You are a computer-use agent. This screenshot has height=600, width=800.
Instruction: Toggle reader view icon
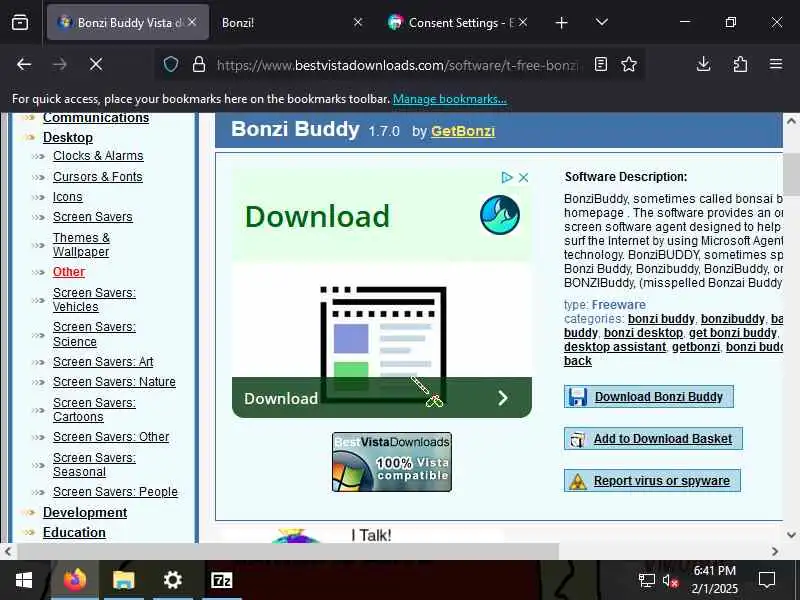point(601,64)
